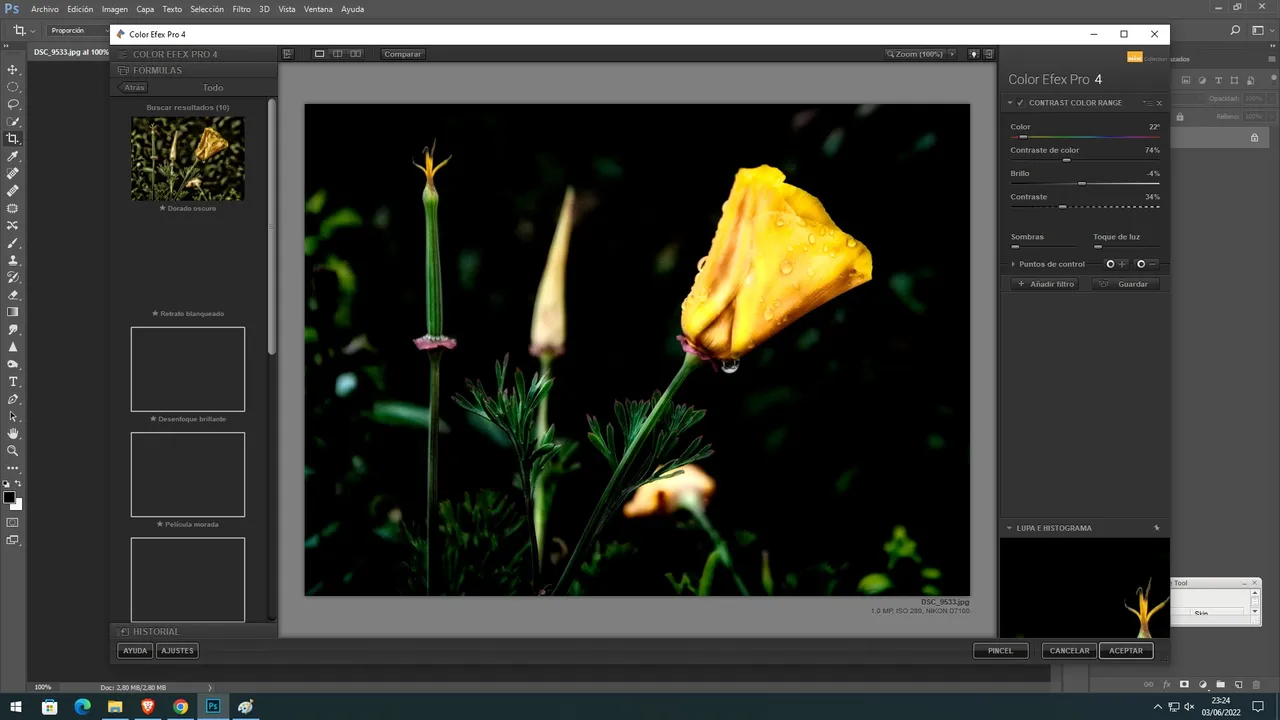Open Brave browser from the taskbar
The image size is (1280, 720).
click(x=148, y=707)
